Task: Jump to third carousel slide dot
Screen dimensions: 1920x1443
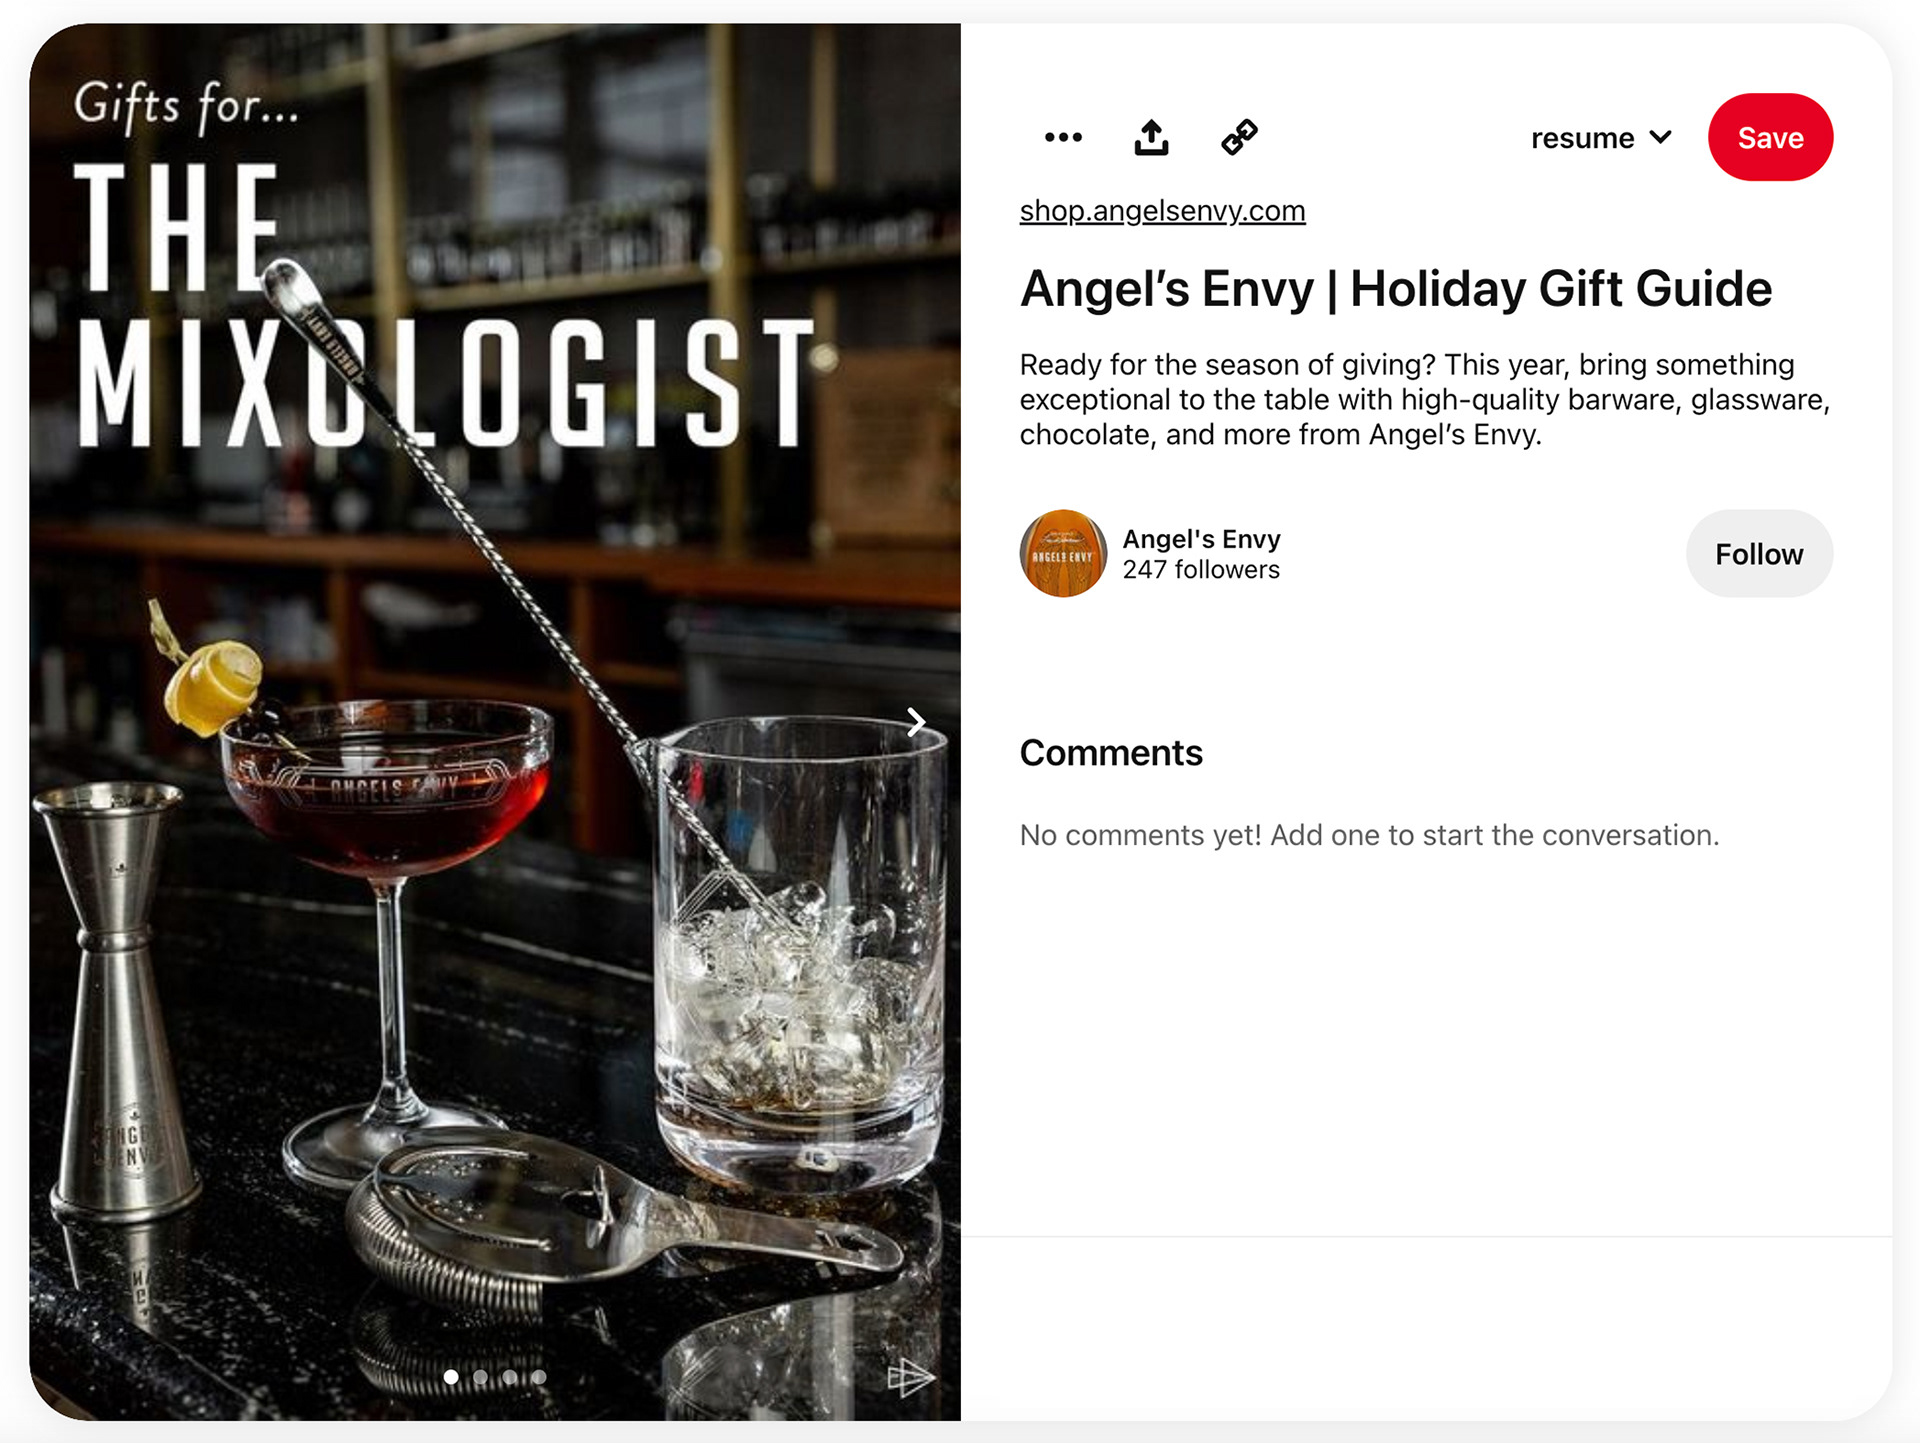Action: pos(510,1377)
